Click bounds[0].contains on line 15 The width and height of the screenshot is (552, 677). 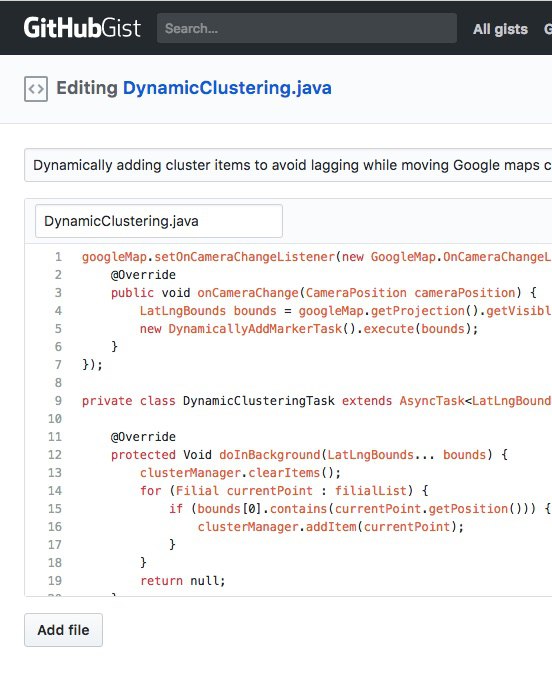tap(262, 509)
